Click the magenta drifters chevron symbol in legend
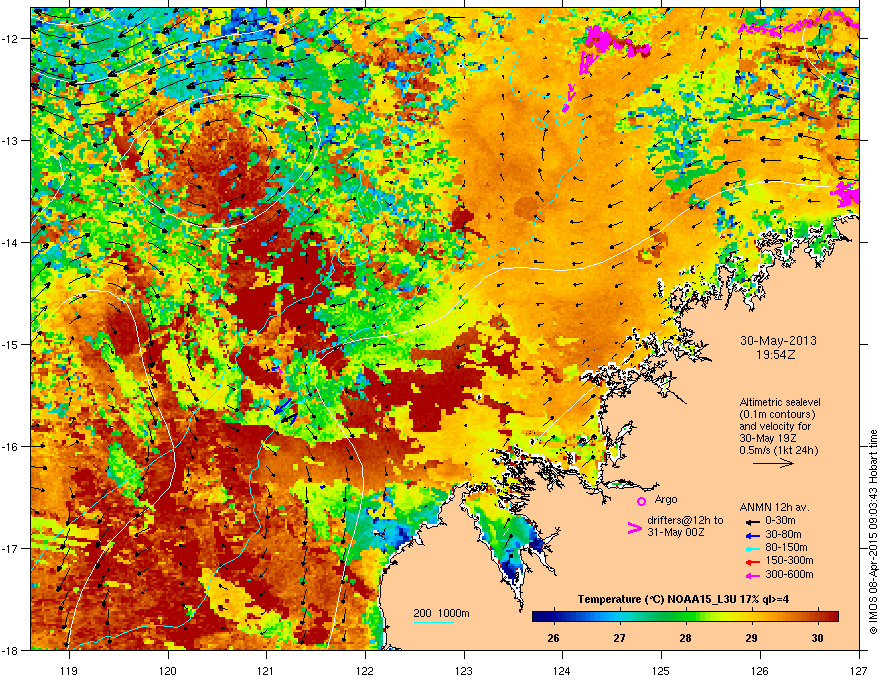The image size is (880, 680). pos(634,528)
